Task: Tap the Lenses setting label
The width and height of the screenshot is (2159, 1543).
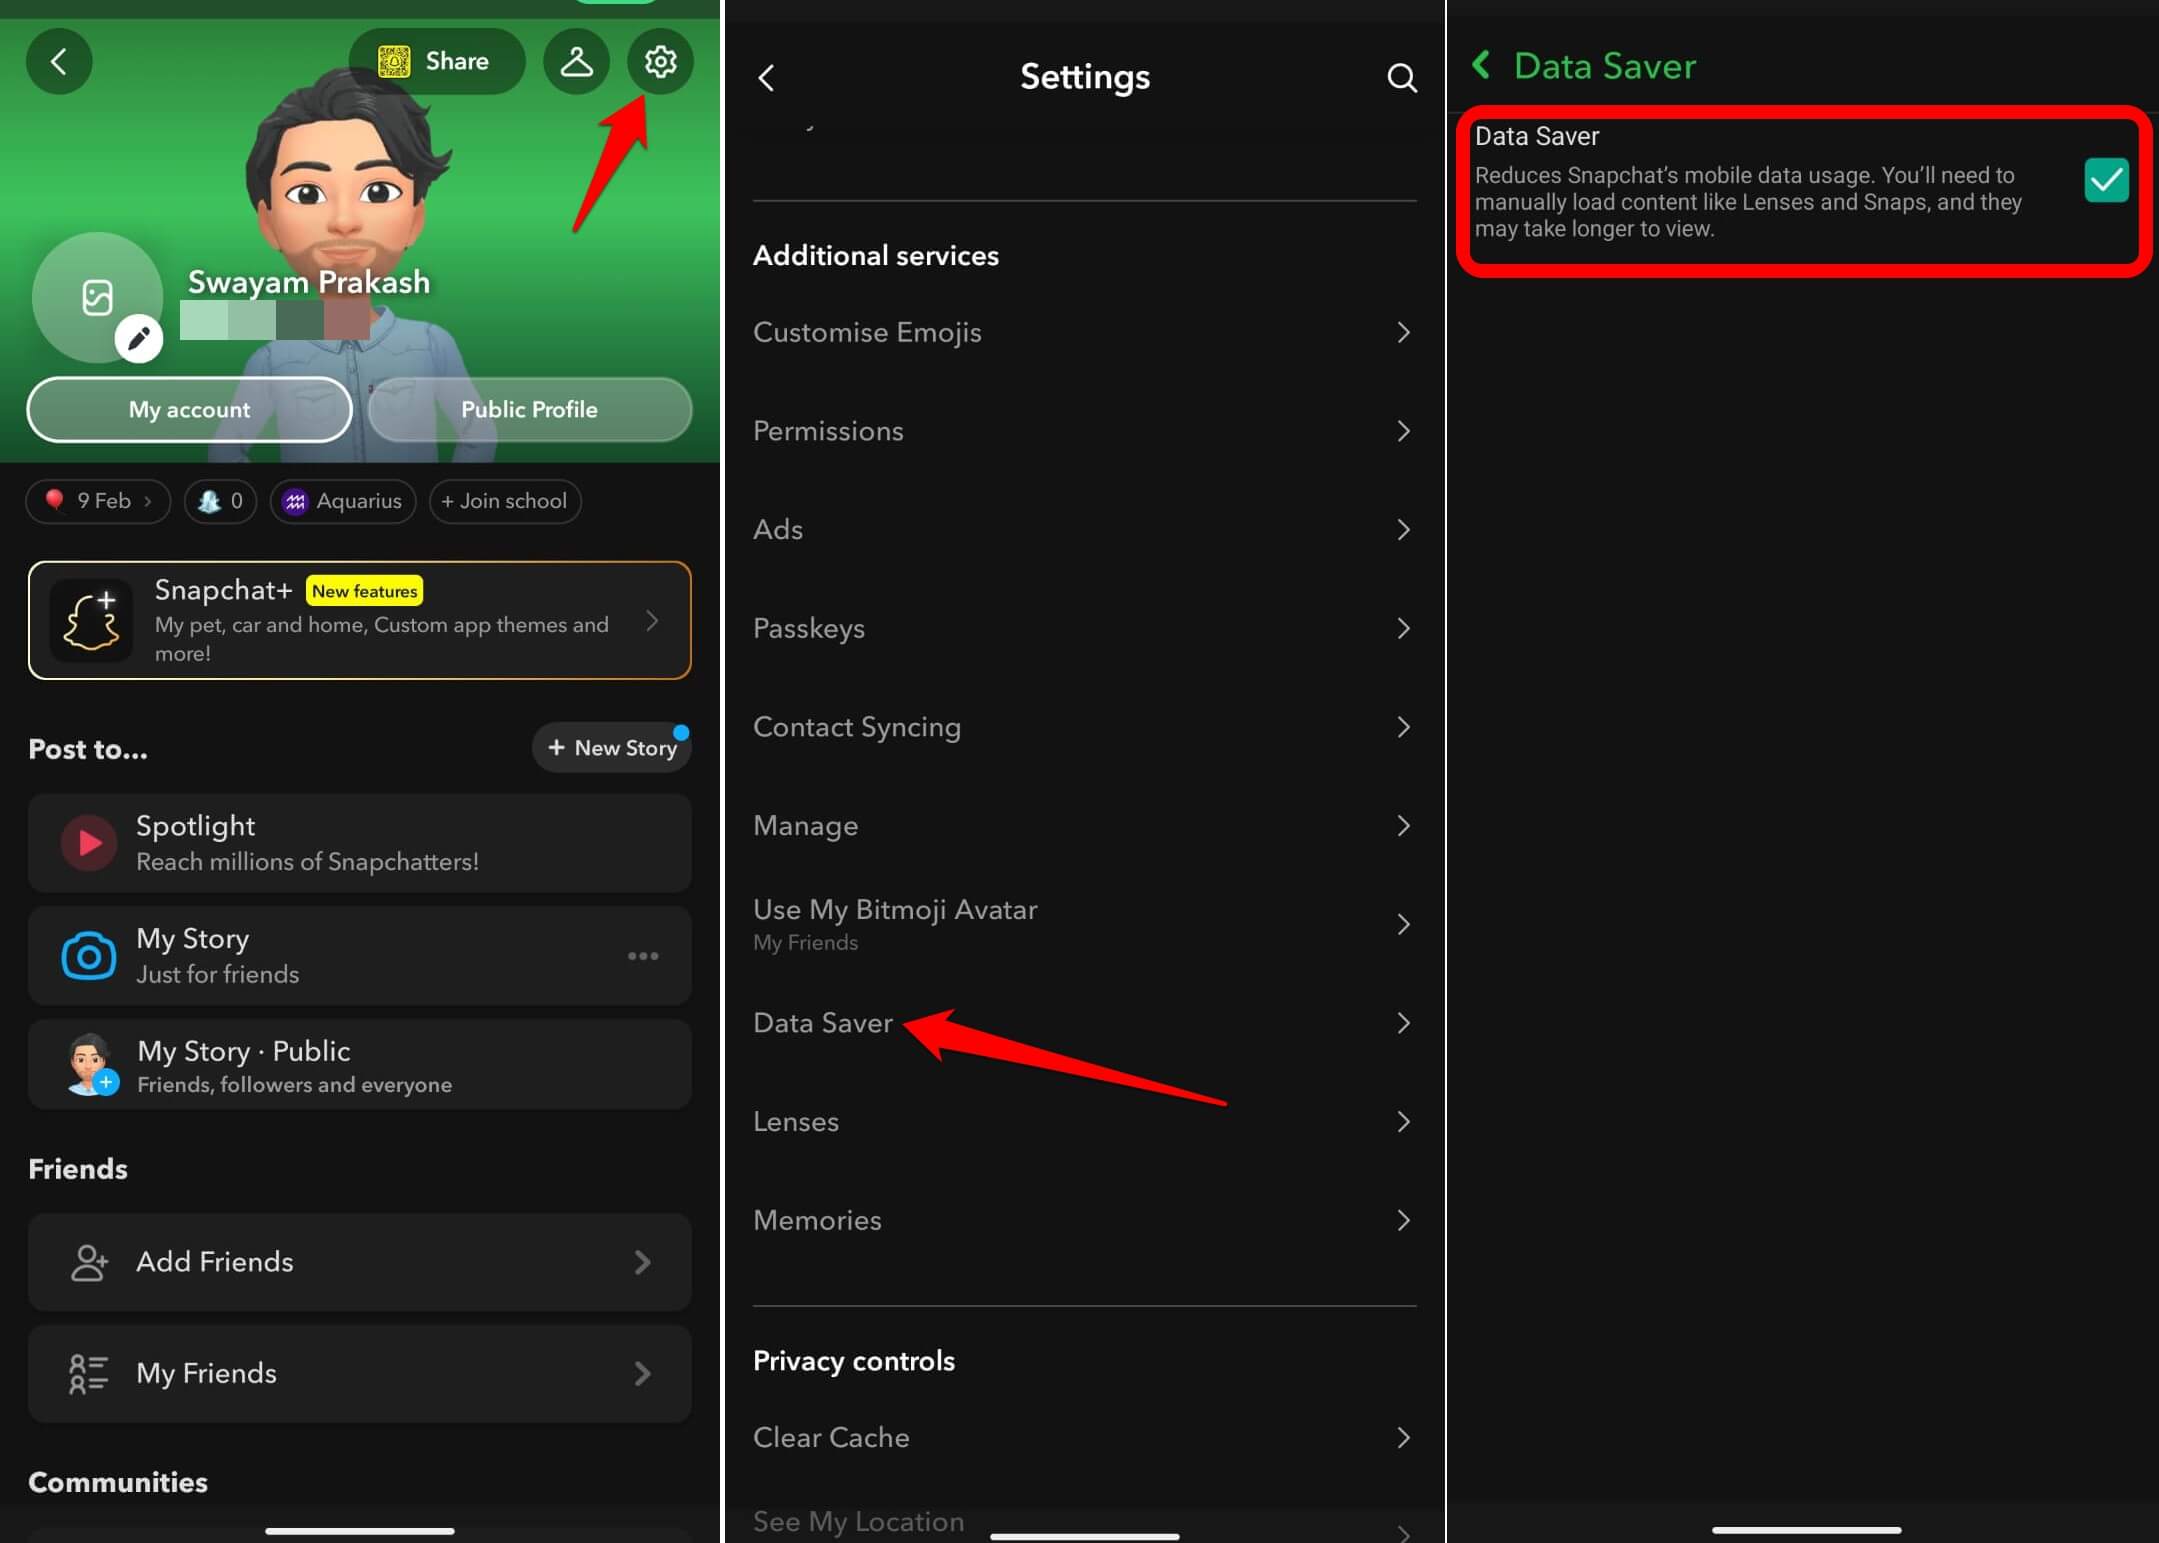Action: [796, 1122]
